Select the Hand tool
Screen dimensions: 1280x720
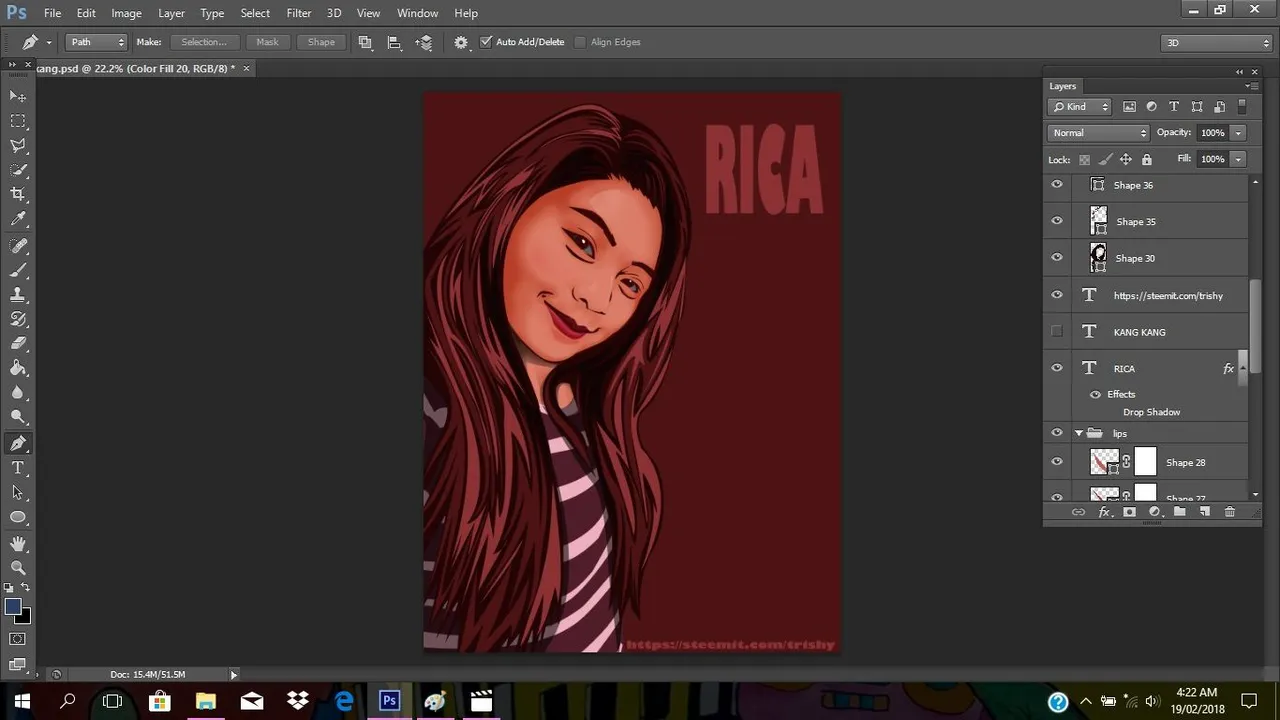pos(18,543)
